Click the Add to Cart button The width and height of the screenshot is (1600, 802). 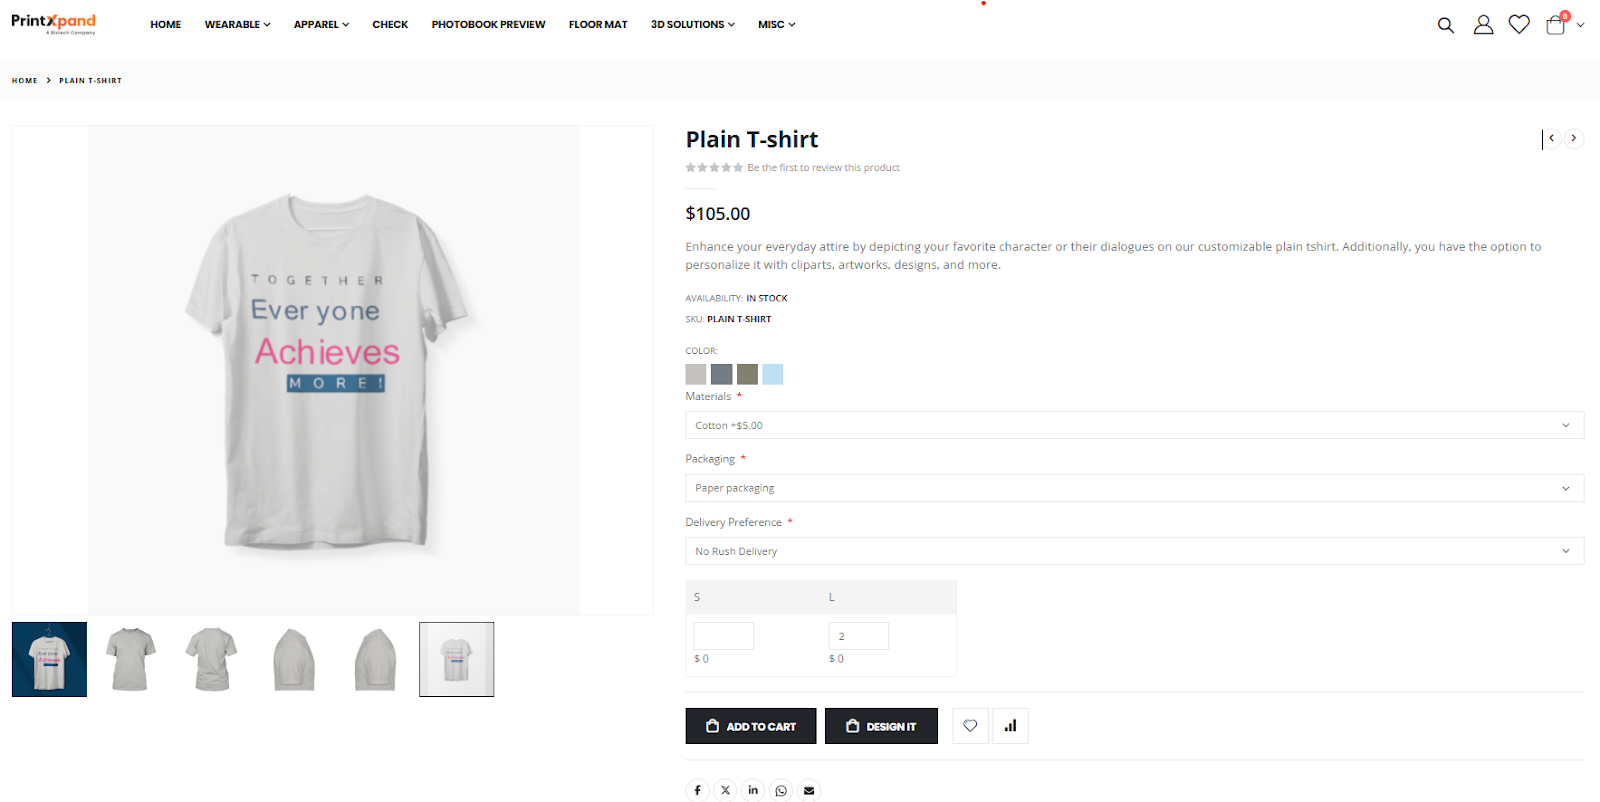750,726
